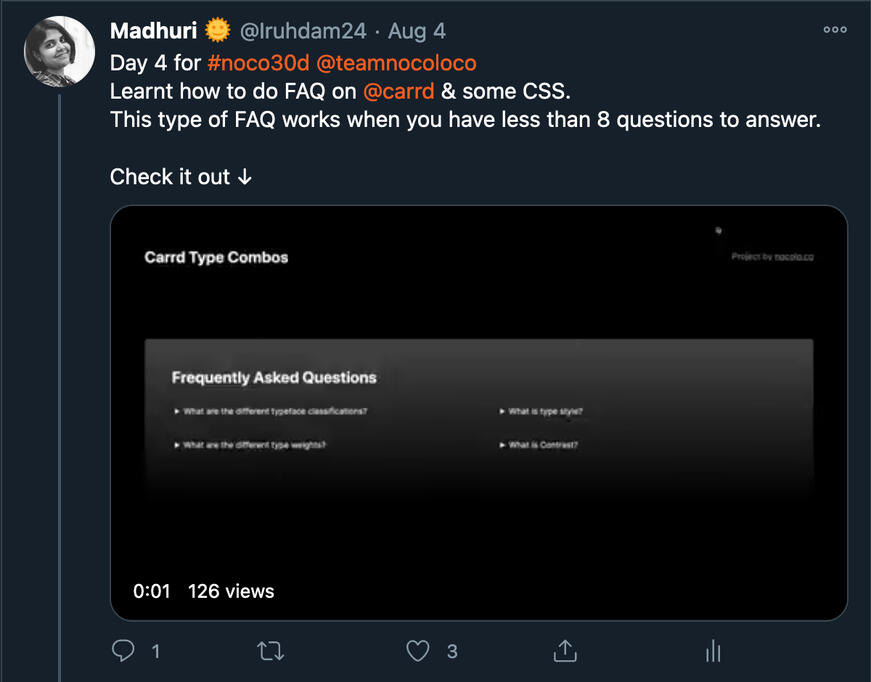
Task: Open Madhuri's profile picture
Action: [59, 51]
